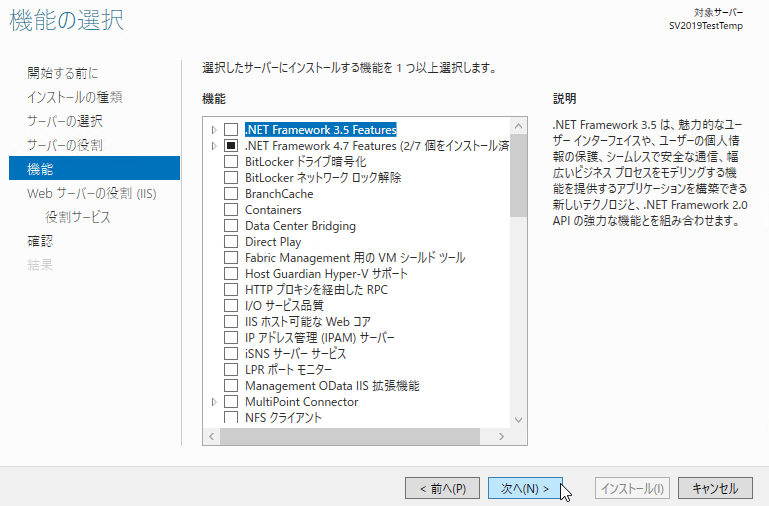Screen dimensions: 769x506
Task: Tick the I/O サービス品質 checkbox
Action: [231, 306]
